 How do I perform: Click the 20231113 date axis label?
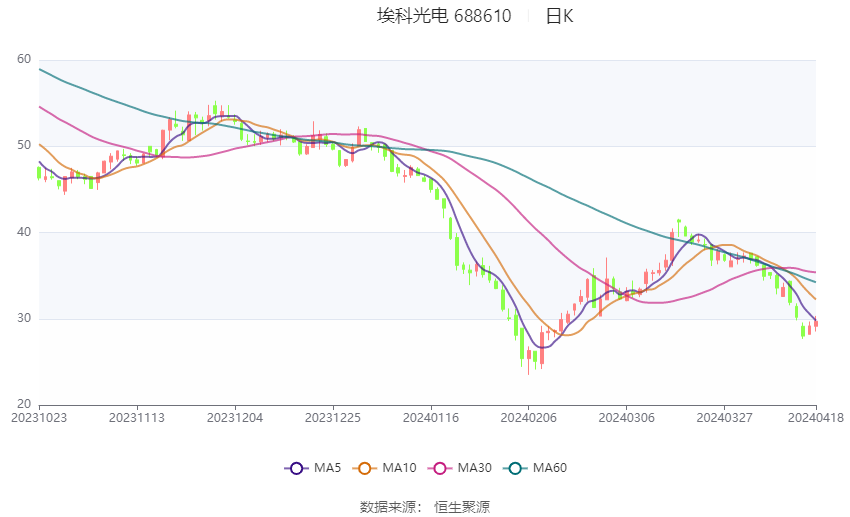tap(137, 418)
